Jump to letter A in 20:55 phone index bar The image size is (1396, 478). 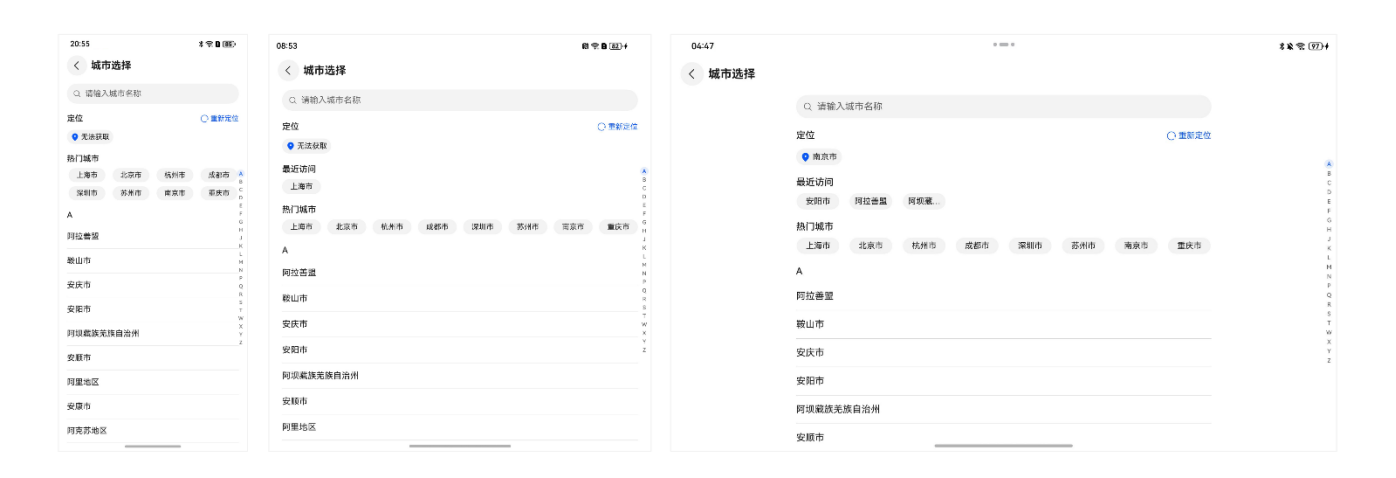tap(241, 174)
